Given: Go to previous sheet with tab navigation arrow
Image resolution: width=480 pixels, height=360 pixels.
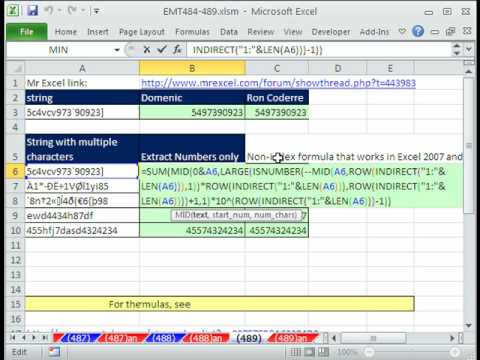Looking at the screenshot, I should click(24, 338).
